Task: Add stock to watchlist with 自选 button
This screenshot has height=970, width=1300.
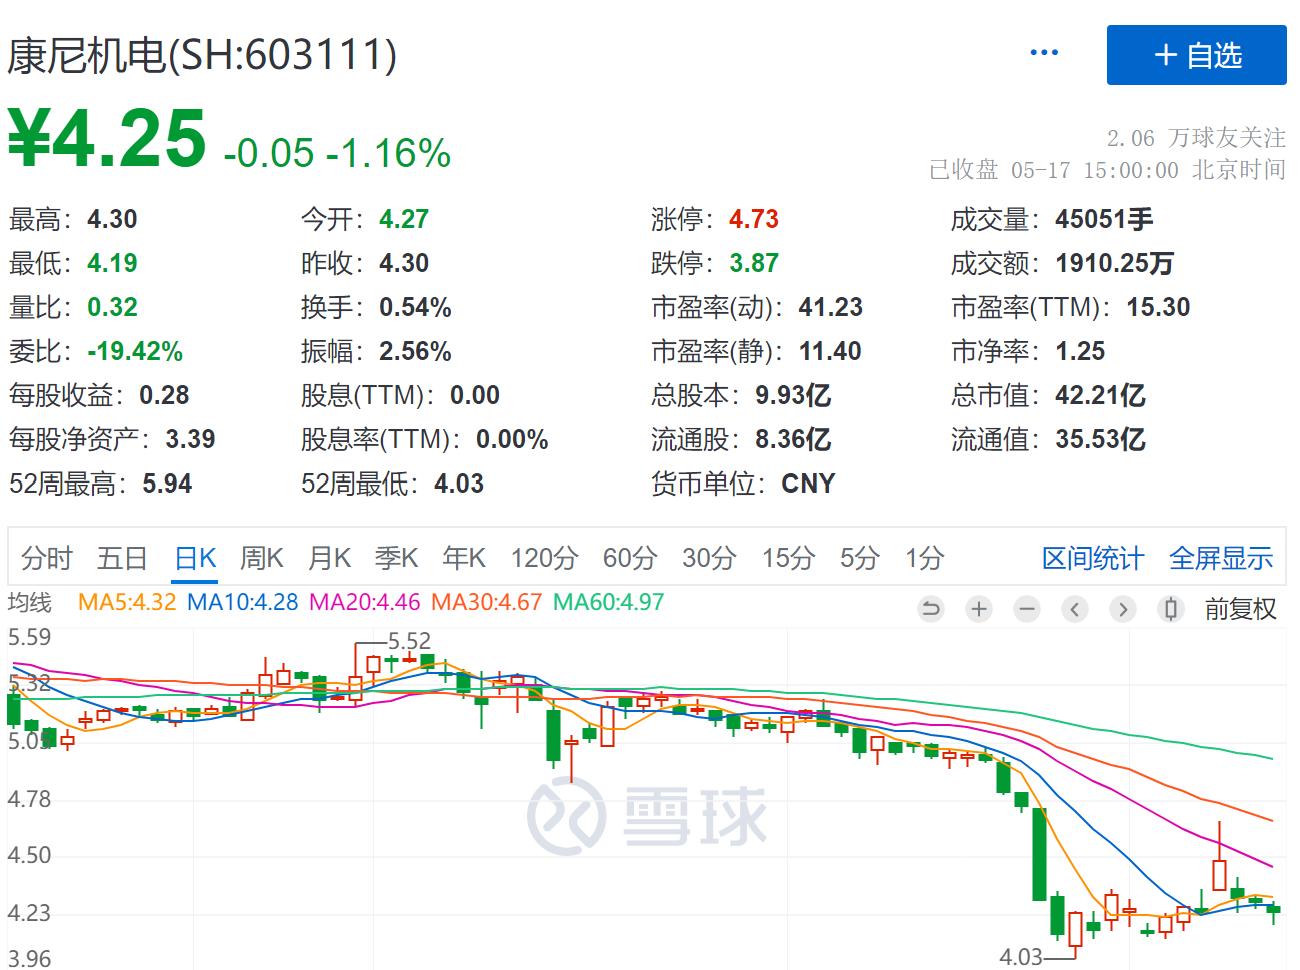Action: [x=1196, y=55]
